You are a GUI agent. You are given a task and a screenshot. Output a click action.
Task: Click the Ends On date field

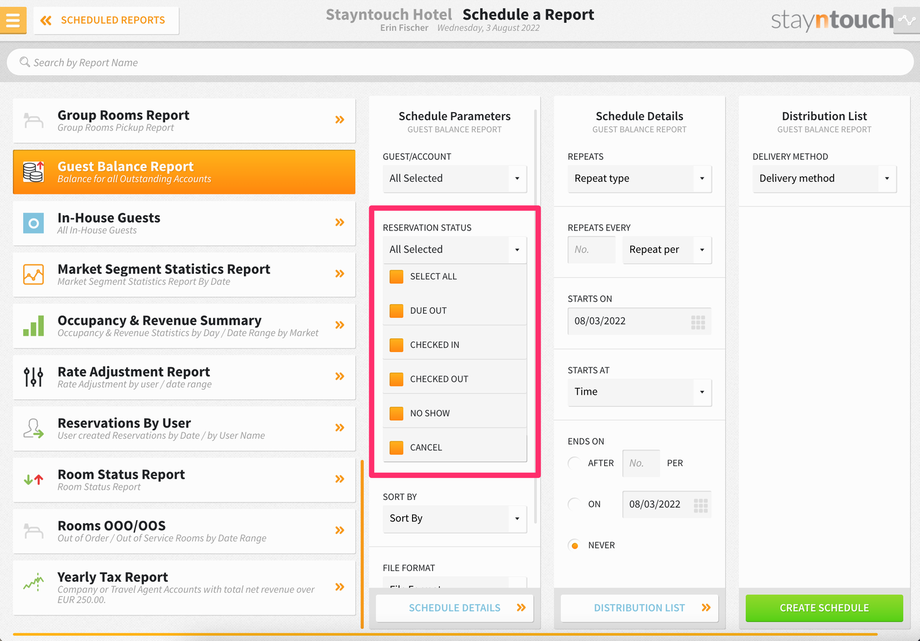click(667, 504)
